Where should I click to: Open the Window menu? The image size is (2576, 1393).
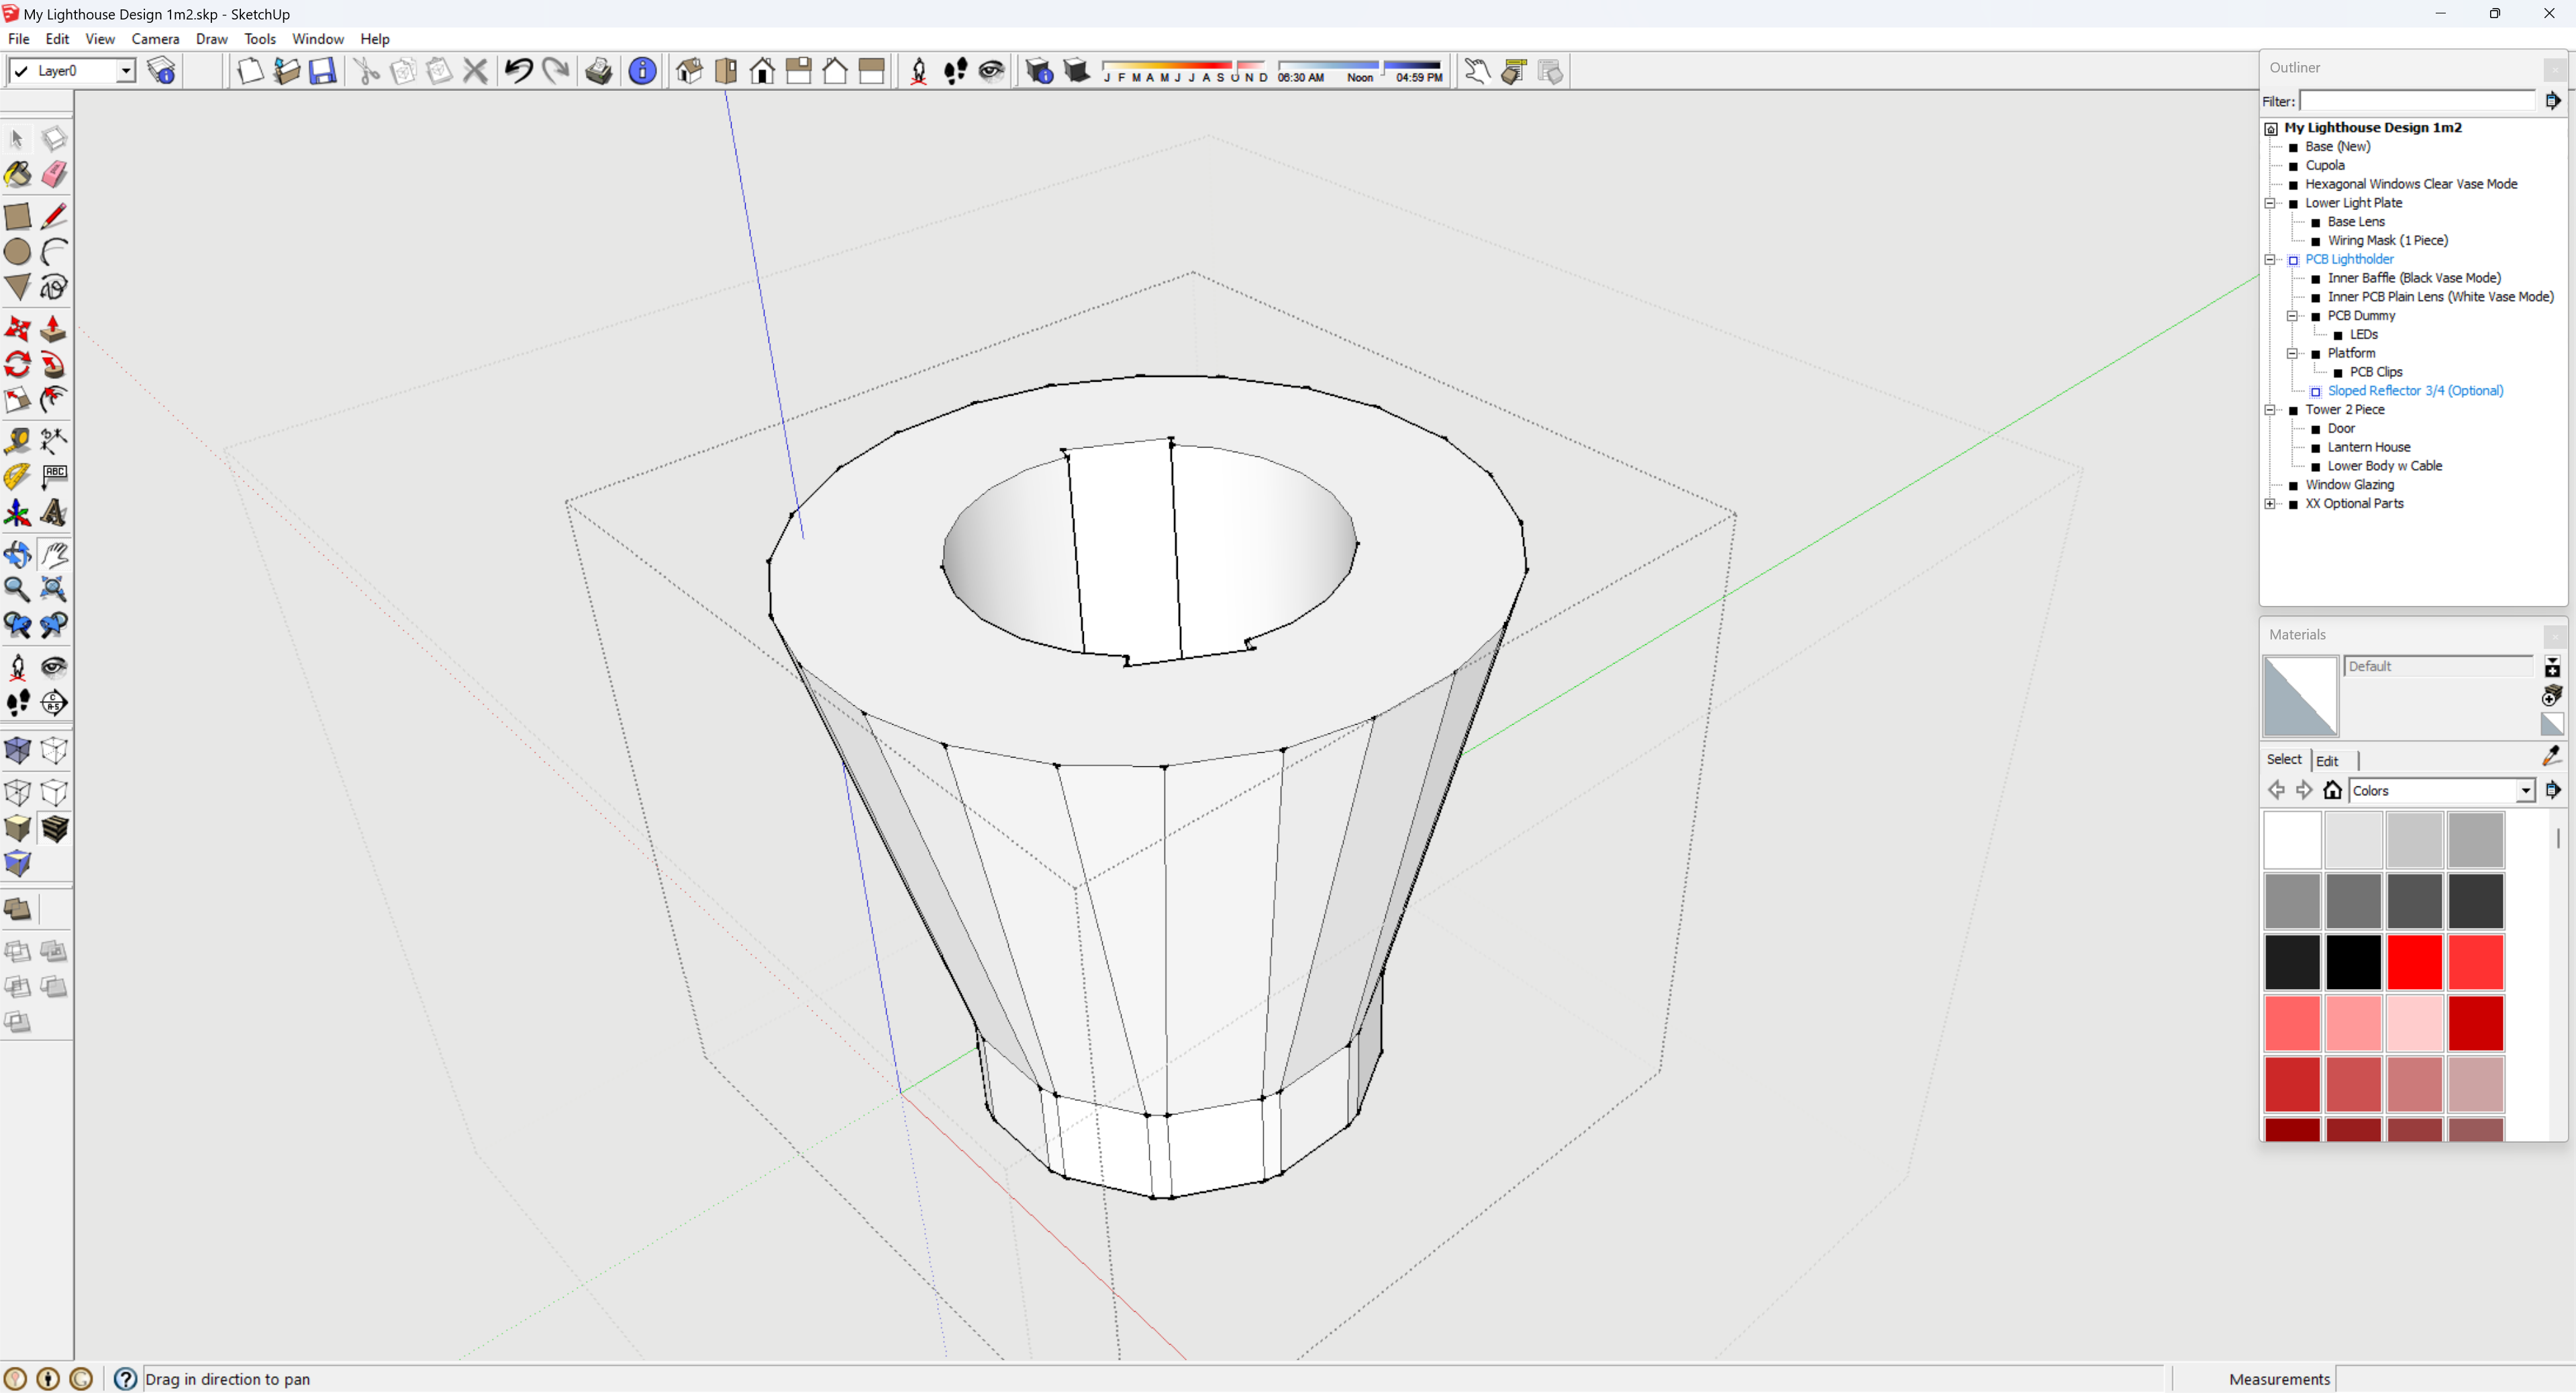(x=318, y=39)
